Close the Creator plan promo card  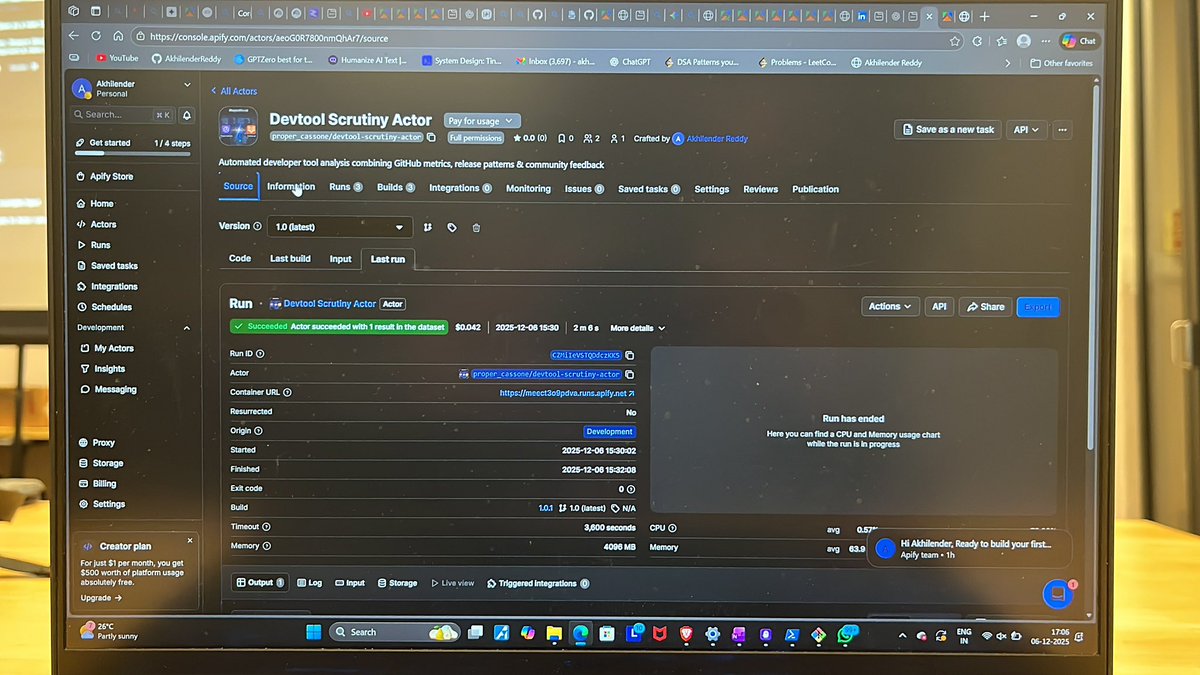pyautogui.click(x=189, y=540)
